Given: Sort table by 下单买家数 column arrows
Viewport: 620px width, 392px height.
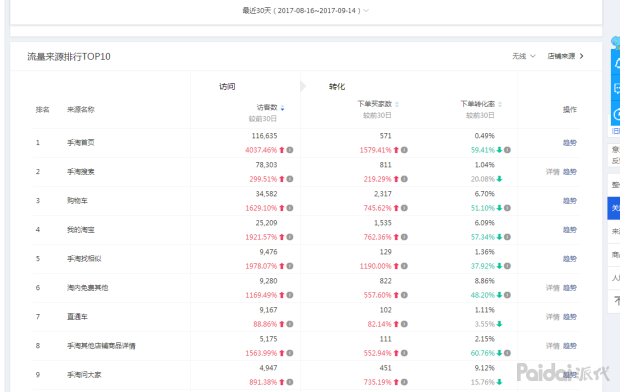Looking at the screenshot, I should (x=397, y=104).
